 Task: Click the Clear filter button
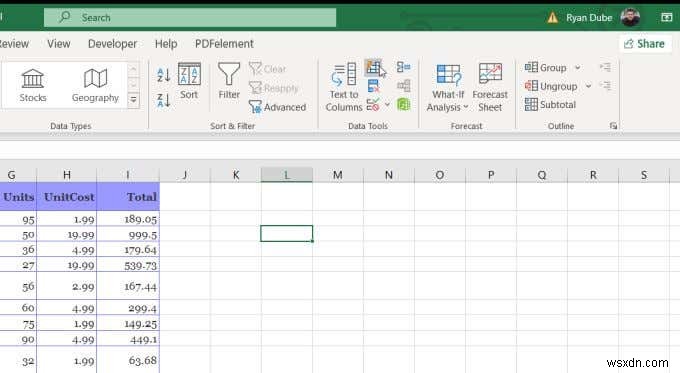268,69
